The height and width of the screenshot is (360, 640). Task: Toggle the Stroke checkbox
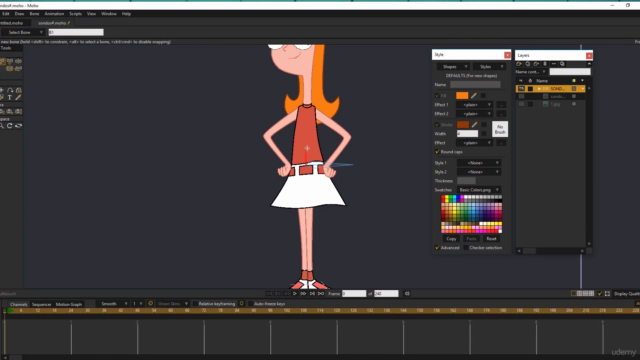437,124
